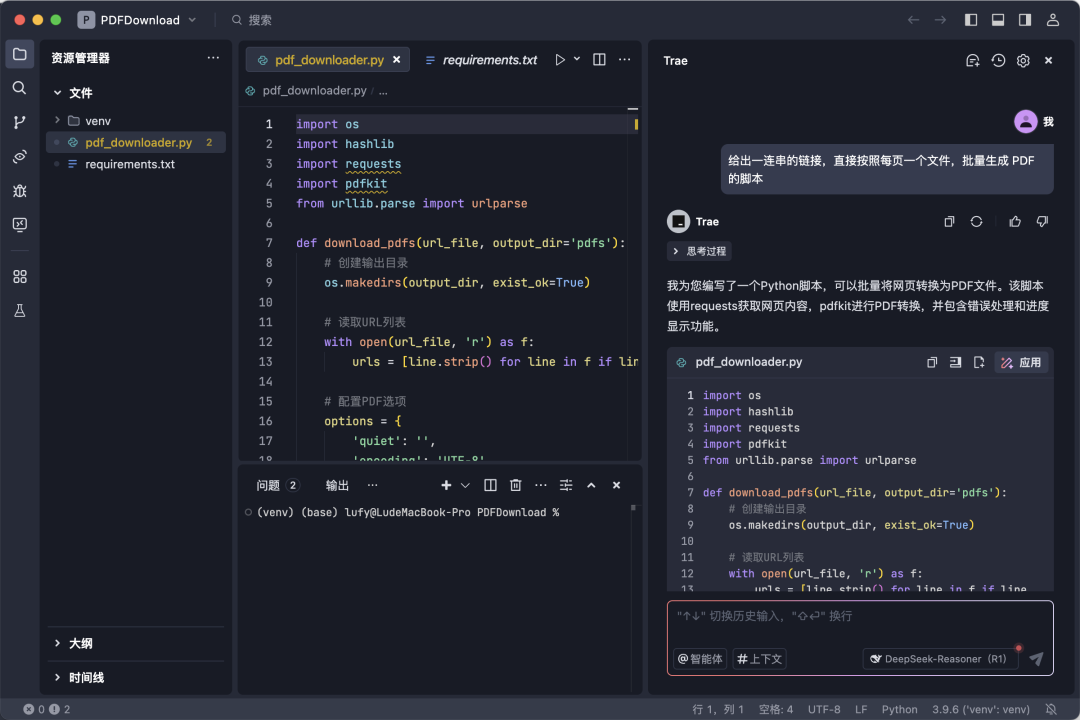Click the 搜索 search field
The width and height of the screenshot is (1080, 720).
click(252, 20)
